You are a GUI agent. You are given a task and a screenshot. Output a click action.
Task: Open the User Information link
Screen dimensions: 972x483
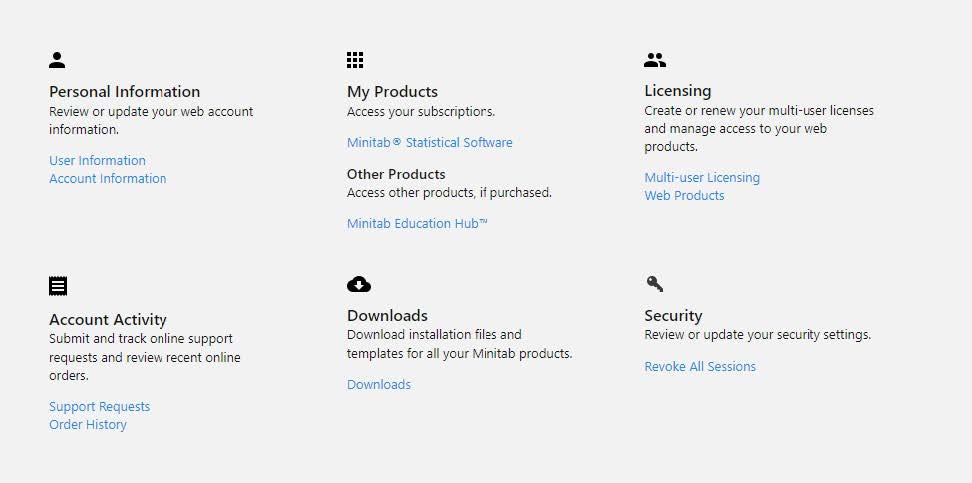coord(97,161)
